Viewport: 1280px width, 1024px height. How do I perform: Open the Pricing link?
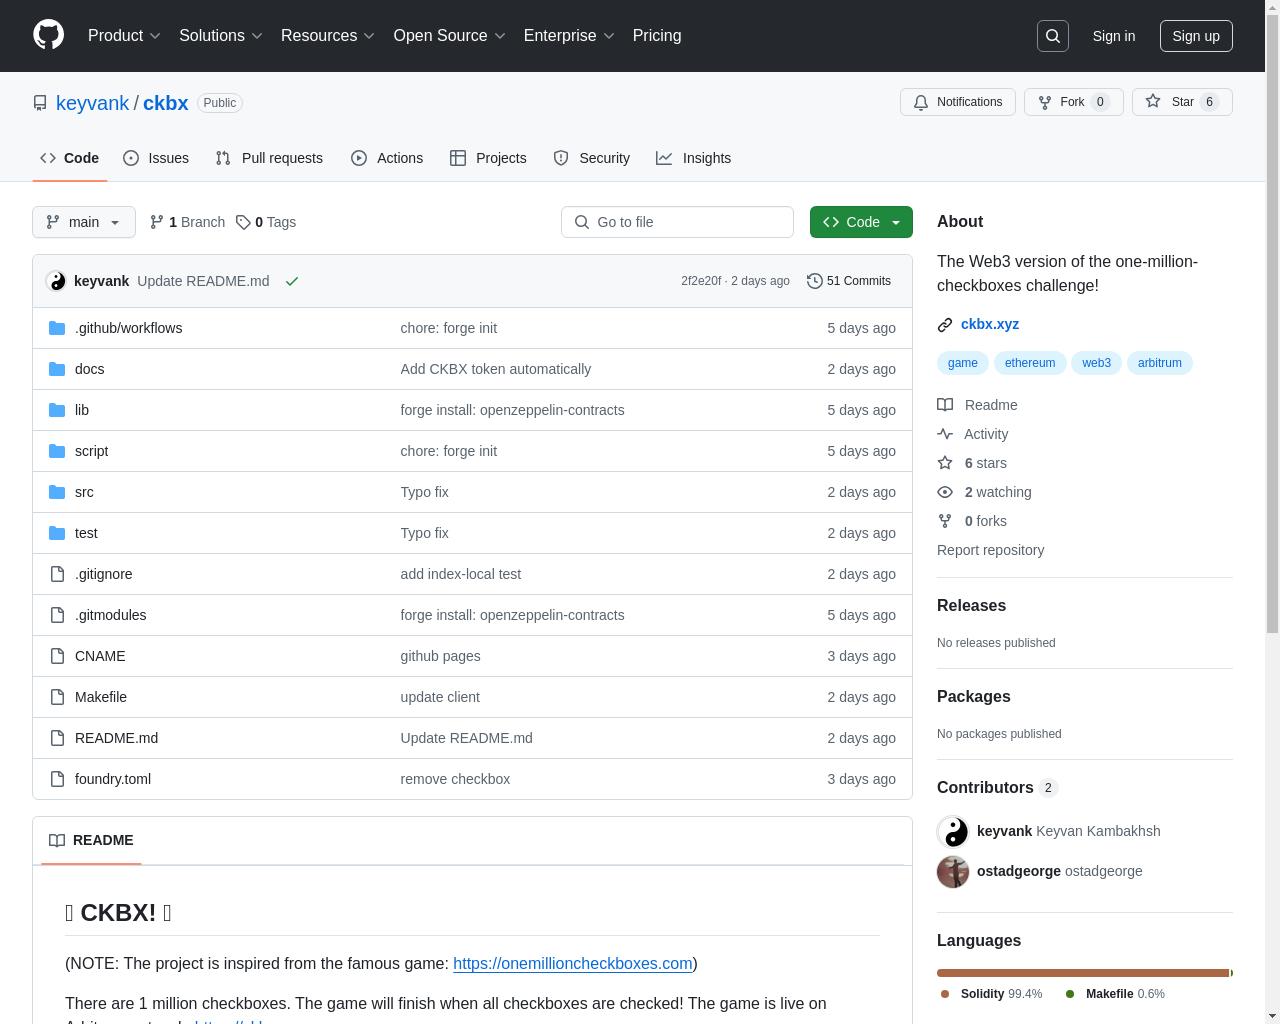tap(657, 36)
